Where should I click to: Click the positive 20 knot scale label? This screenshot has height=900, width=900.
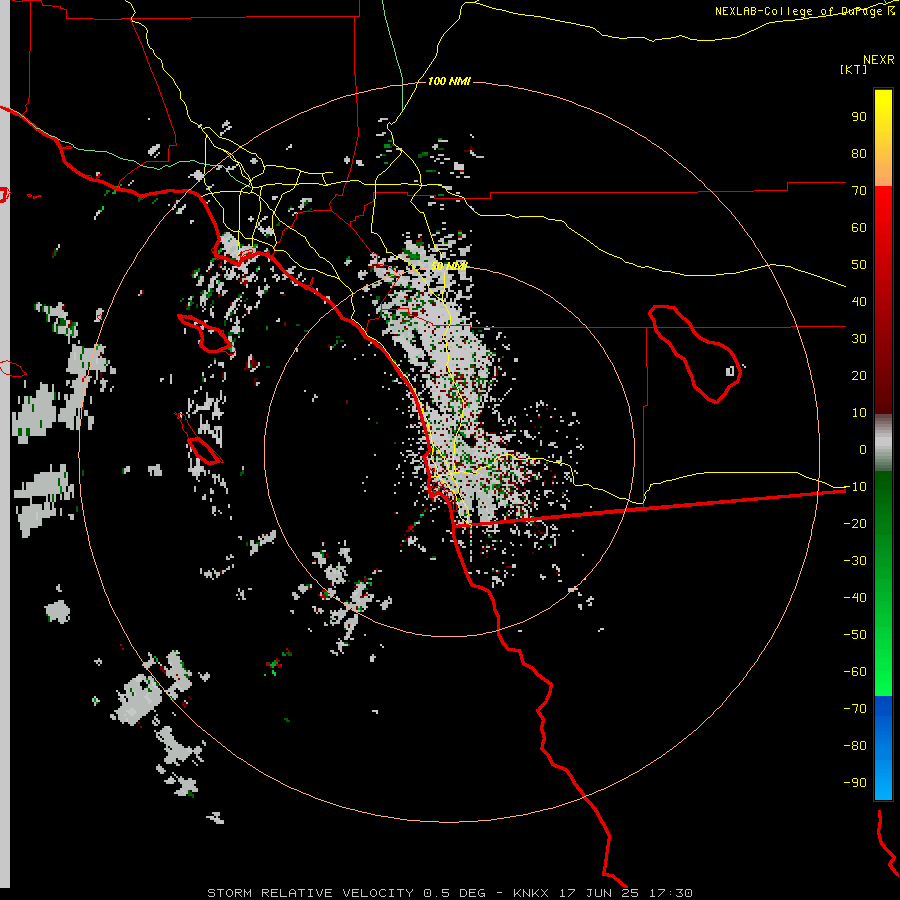click(x=859, y=375)
